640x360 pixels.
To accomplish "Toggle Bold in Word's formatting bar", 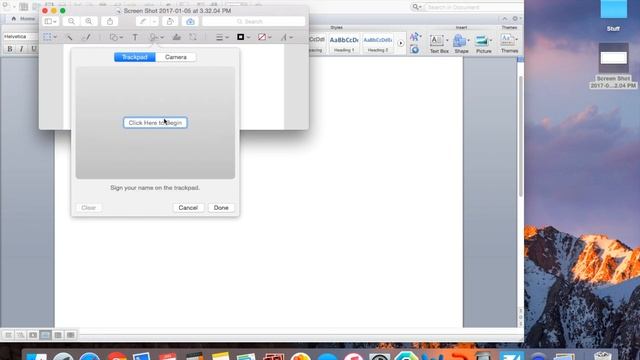I will (x=10, y=49).
